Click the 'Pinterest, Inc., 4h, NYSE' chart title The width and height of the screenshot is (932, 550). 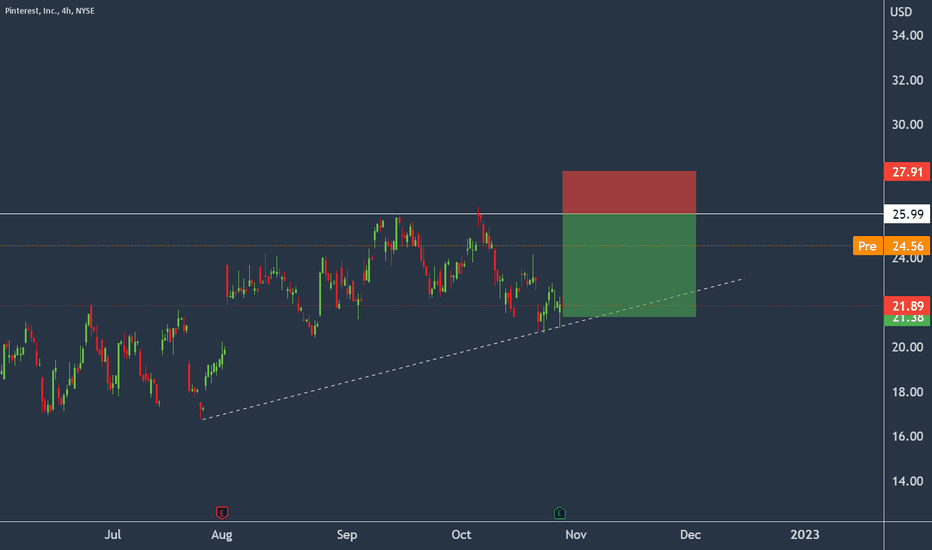coord(50,11)
